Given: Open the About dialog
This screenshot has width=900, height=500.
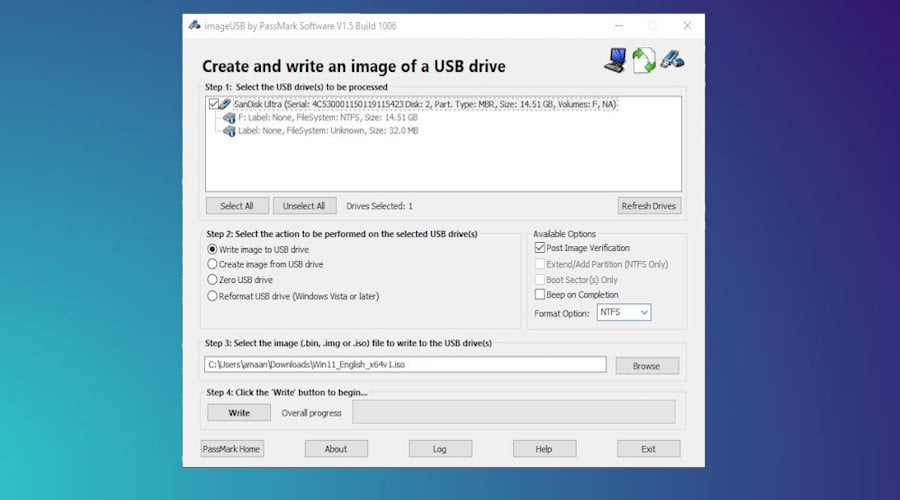Looking at the screenshot, I should [x=336, y=449].
